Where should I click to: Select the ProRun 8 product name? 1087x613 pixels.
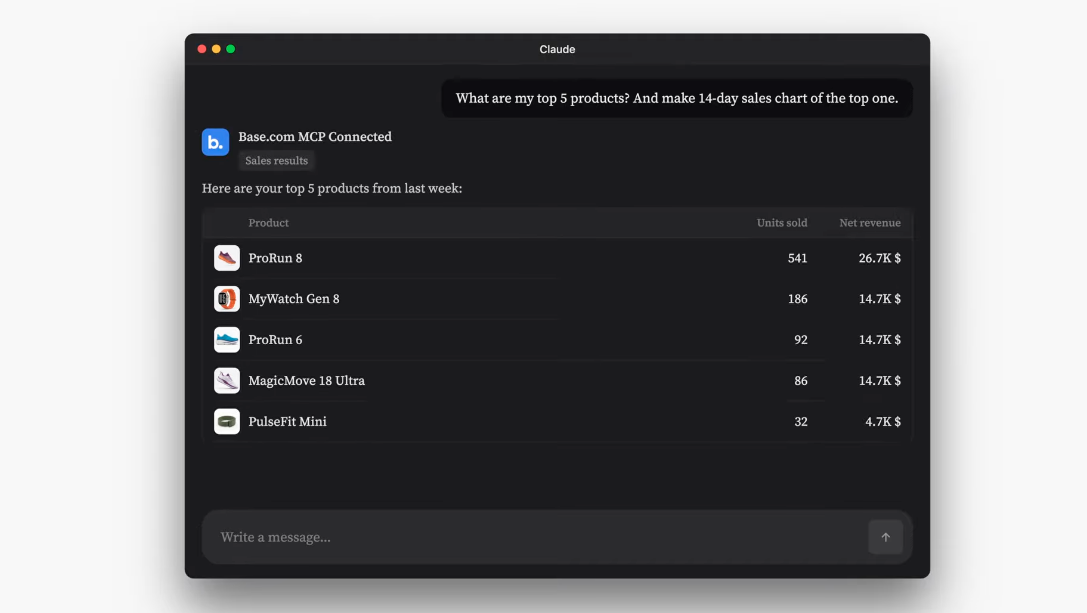point(275,258)
